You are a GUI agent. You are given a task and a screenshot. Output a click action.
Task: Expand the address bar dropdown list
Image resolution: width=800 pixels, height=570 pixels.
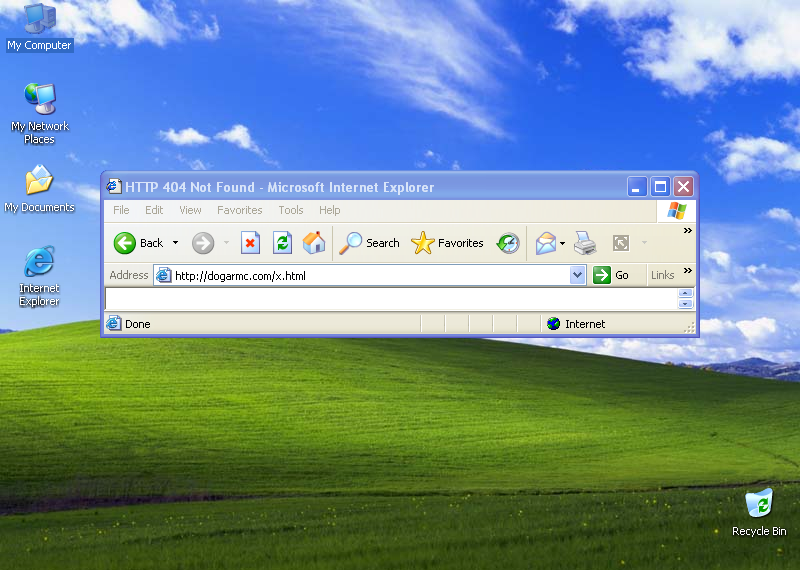[x=577, y=276]
